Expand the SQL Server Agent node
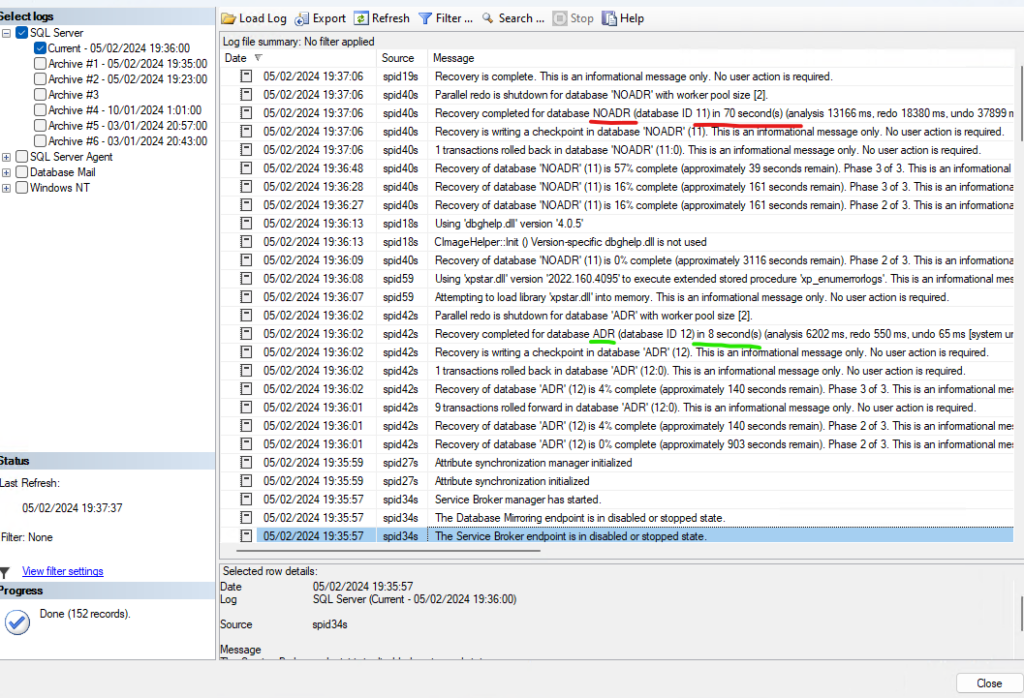 point(7,156)
